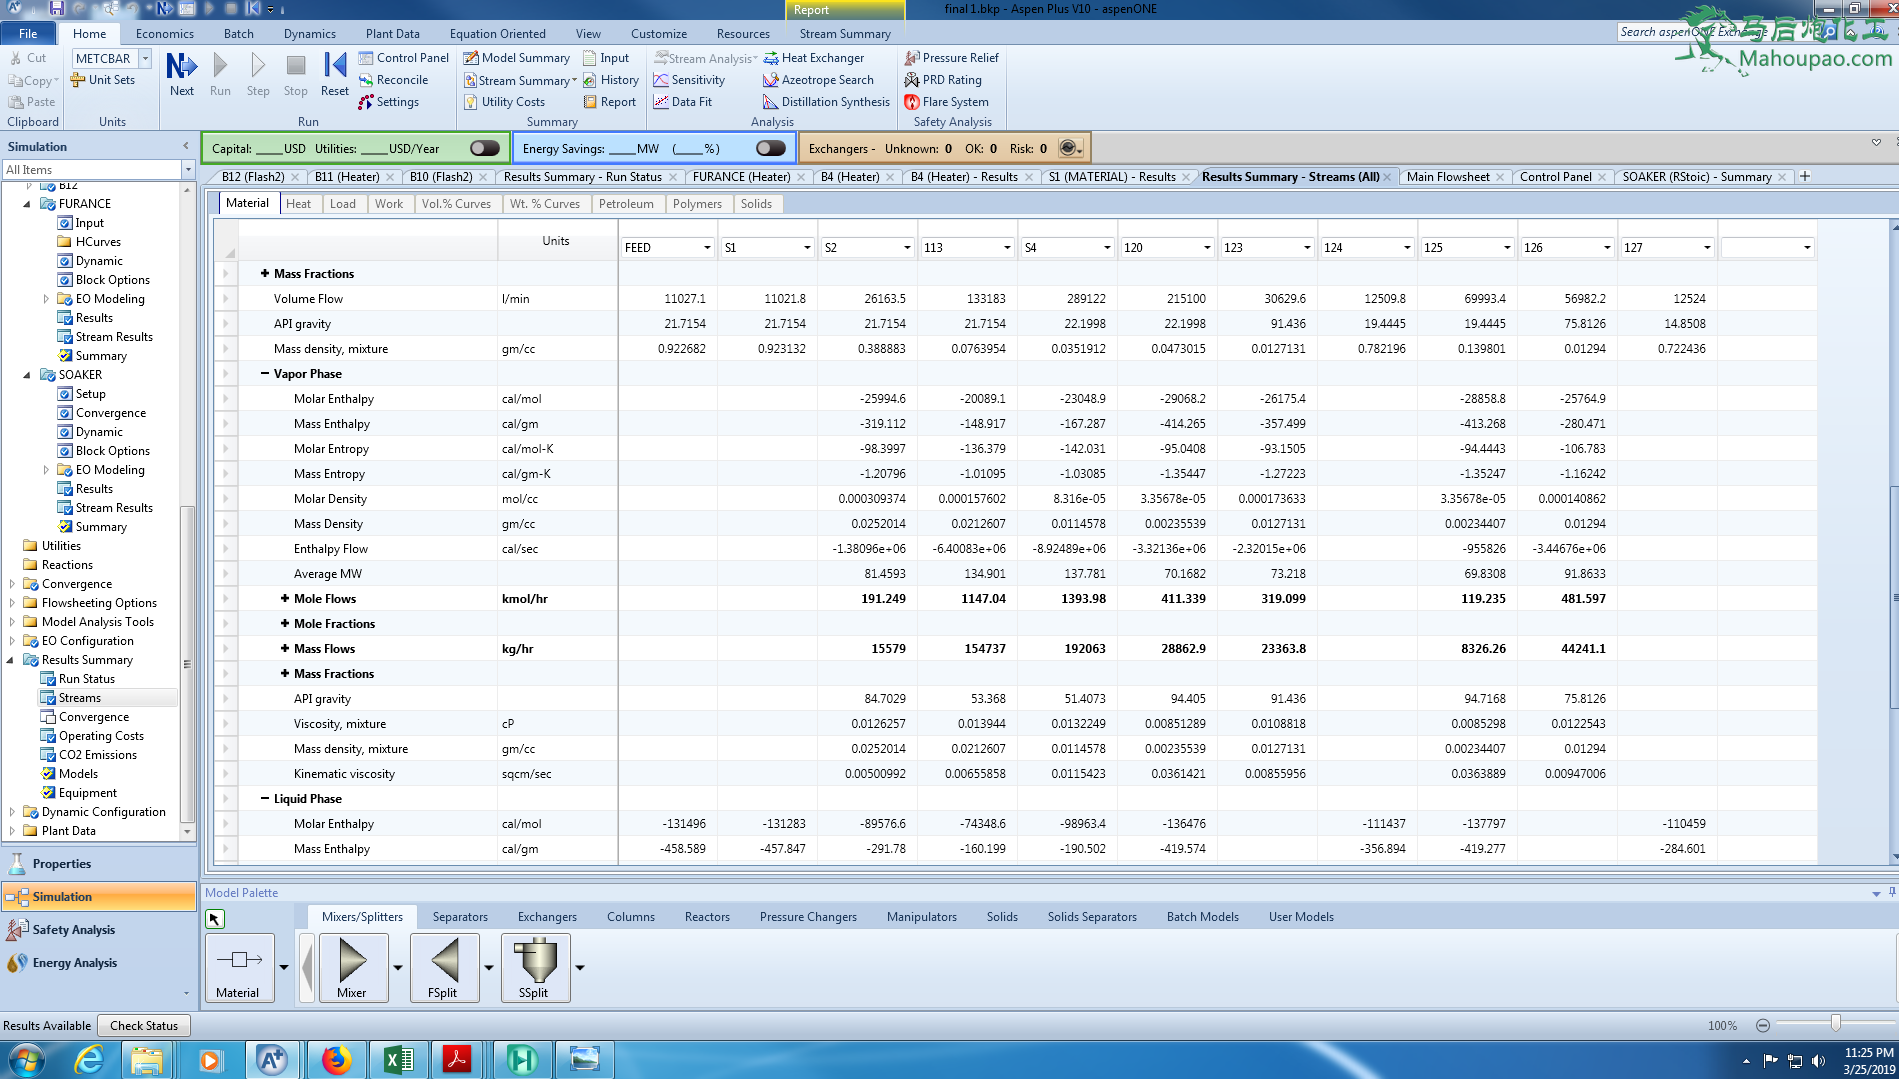Toggle the Exchangers risk analysis button

click(x=1069, y=148)
